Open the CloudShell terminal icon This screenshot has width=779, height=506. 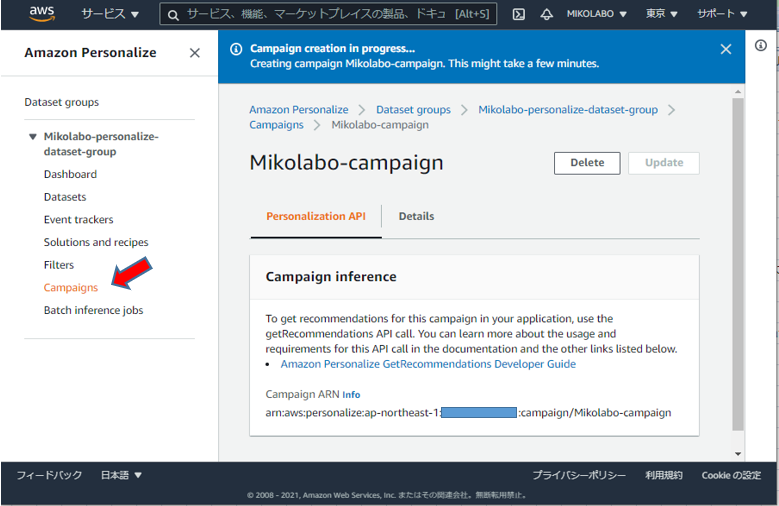[519, 14]
